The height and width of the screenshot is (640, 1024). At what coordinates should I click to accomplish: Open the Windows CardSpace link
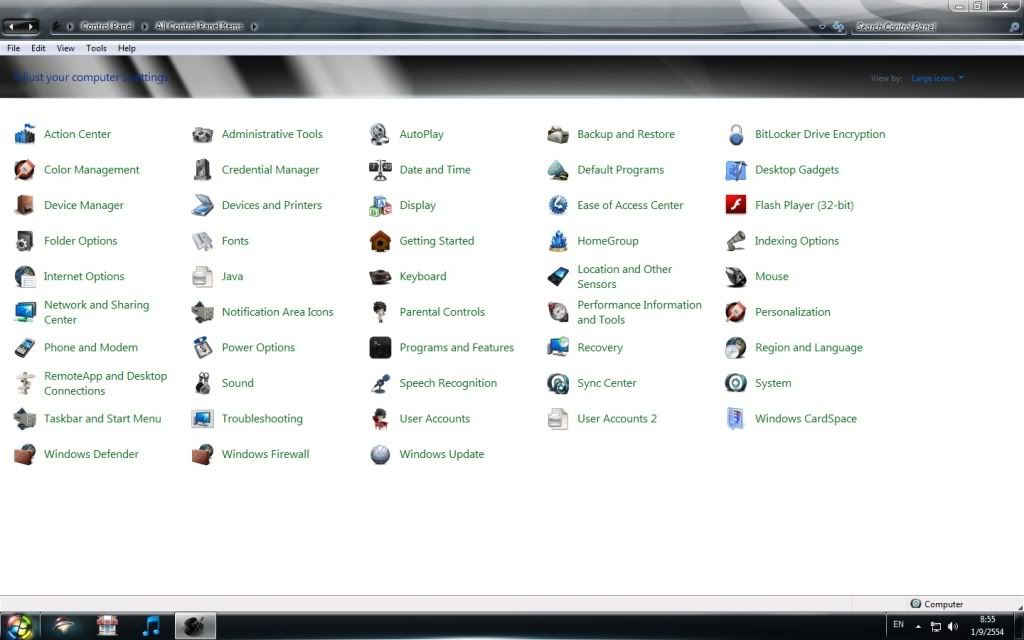click(806, 419)
